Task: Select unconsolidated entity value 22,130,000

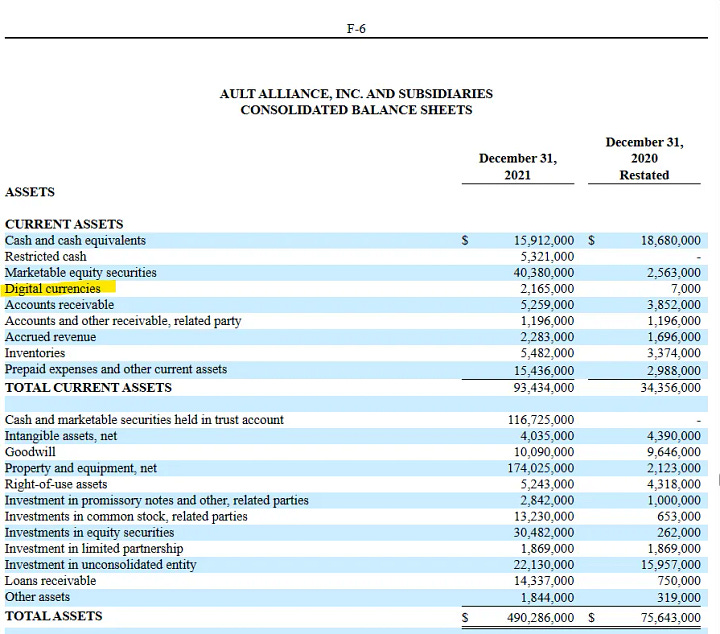Action: click(x=544, y=565)
